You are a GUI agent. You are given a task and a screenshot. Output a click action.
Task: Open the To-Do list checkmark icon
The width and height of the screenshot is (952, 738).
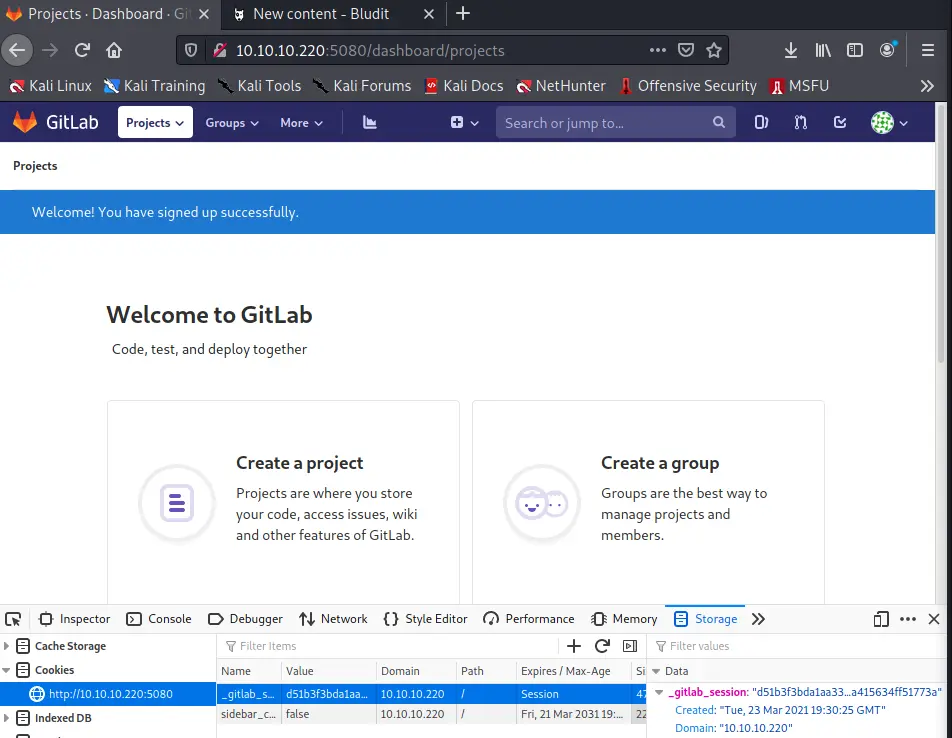pos(840,122)
